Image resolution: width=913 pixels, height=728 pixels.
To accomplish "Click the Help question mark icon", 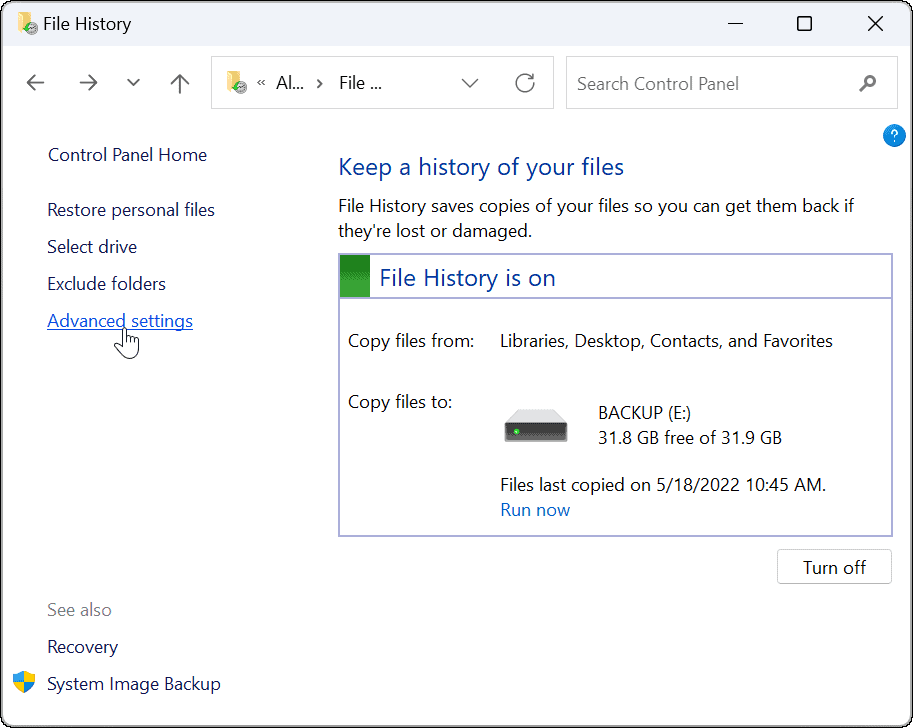I will coord(893,135).
